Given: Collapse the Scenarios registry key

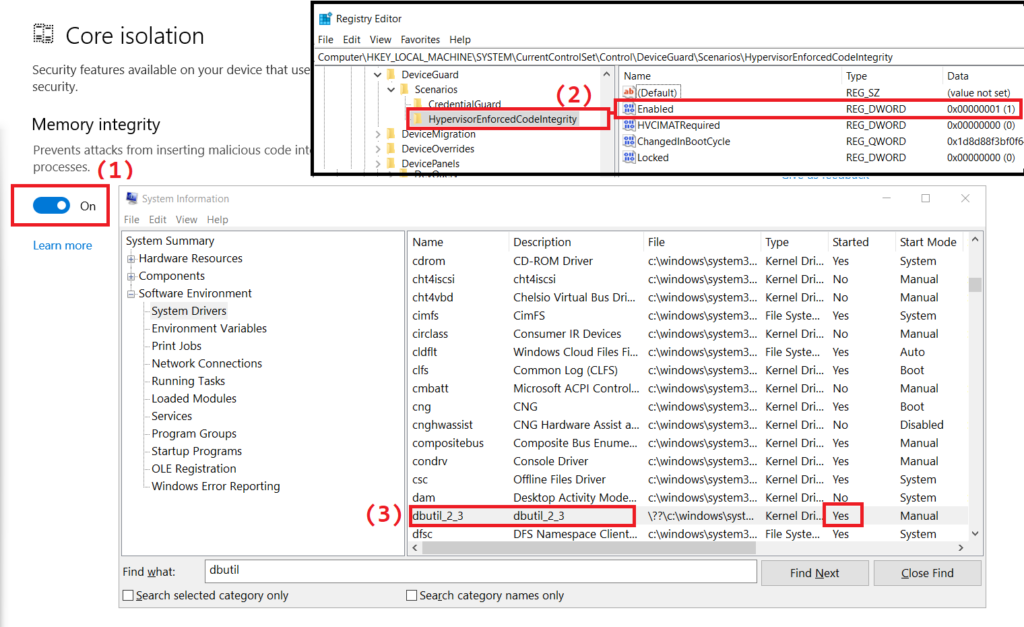Looking at the screenshot, I should pos(391,89).
